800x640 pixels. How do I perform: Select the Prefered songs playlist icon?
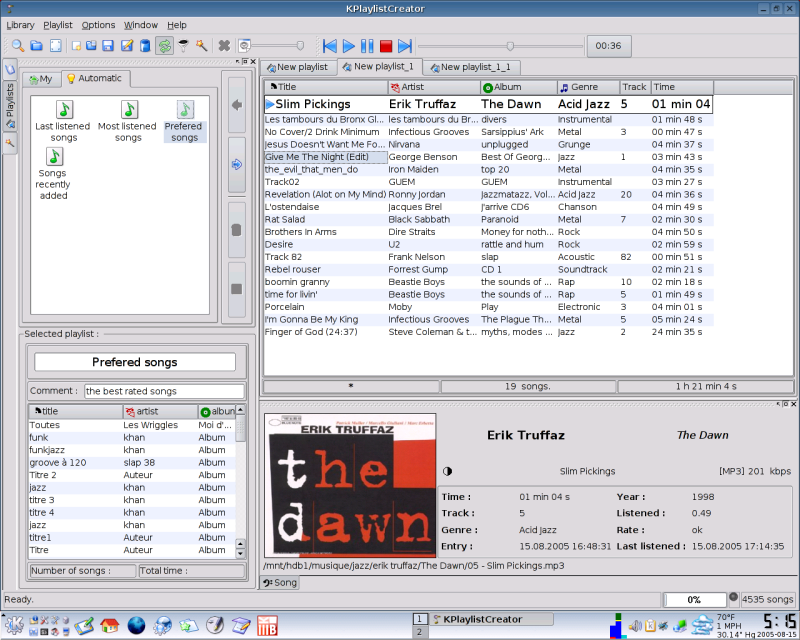click(x=185, y=121)
